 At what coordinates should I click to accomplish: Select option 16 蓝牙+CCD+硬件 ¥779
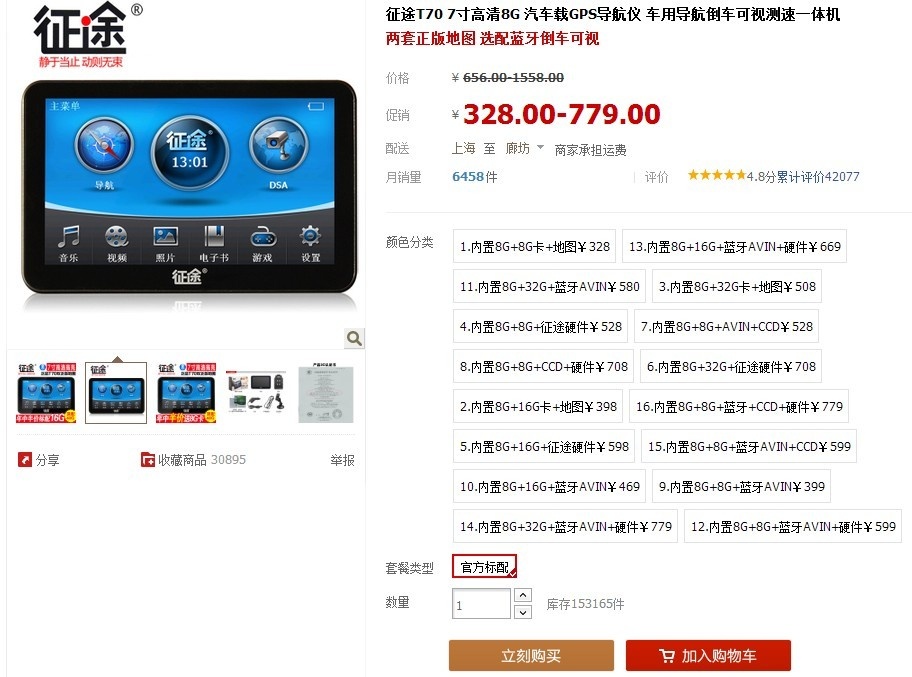[x=739, y=407]
